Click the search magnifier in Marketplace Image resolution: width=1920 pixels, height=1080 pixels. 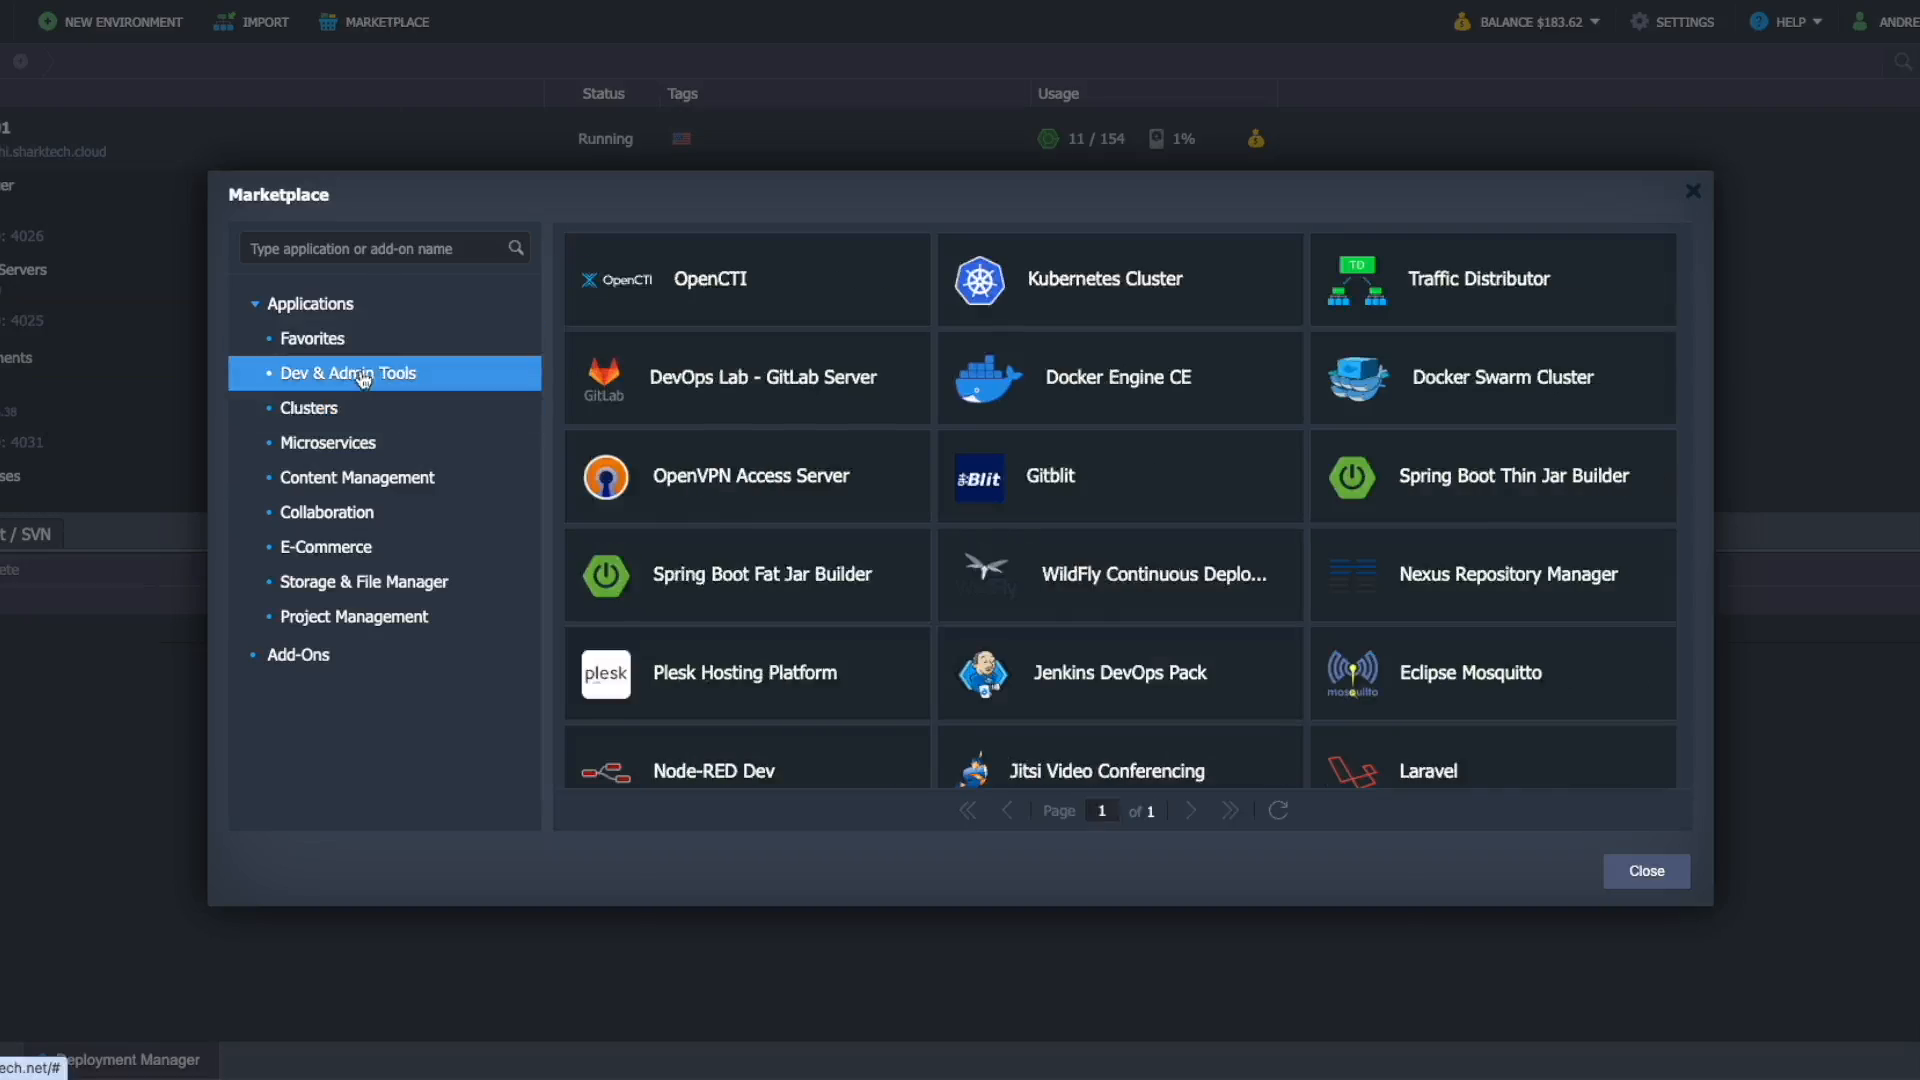tap(516, 248)
